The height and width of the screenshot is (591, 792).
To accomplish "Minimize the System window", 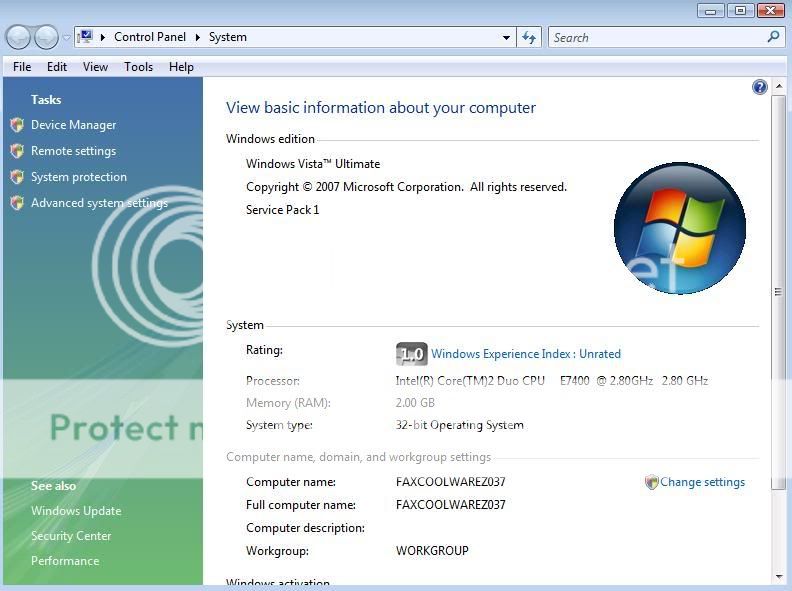I will click(711, 11).
